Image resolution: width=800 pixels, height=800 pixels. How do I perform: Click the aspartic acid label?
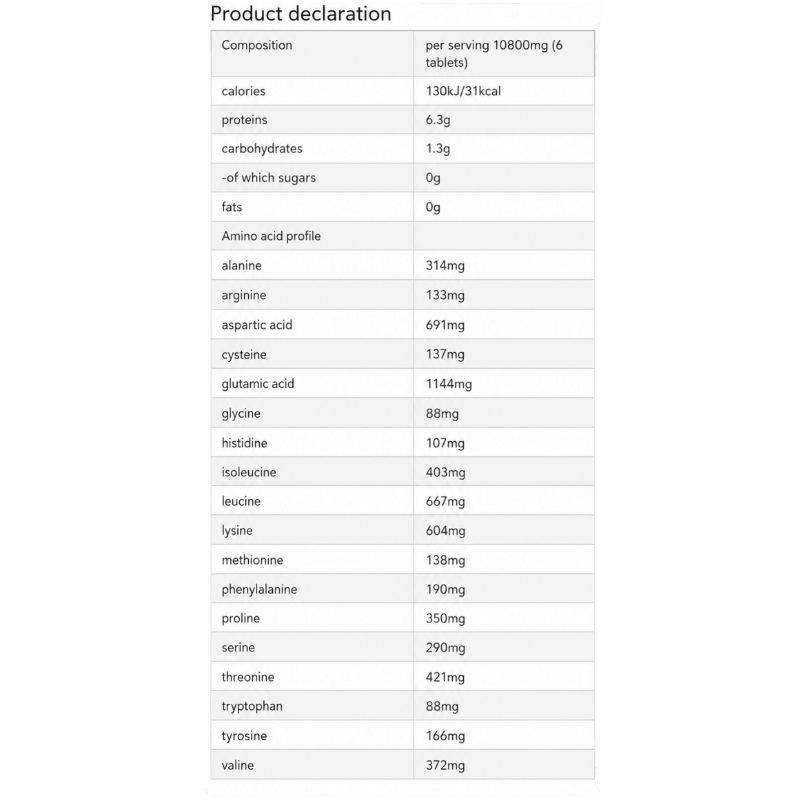coord(257,325)
